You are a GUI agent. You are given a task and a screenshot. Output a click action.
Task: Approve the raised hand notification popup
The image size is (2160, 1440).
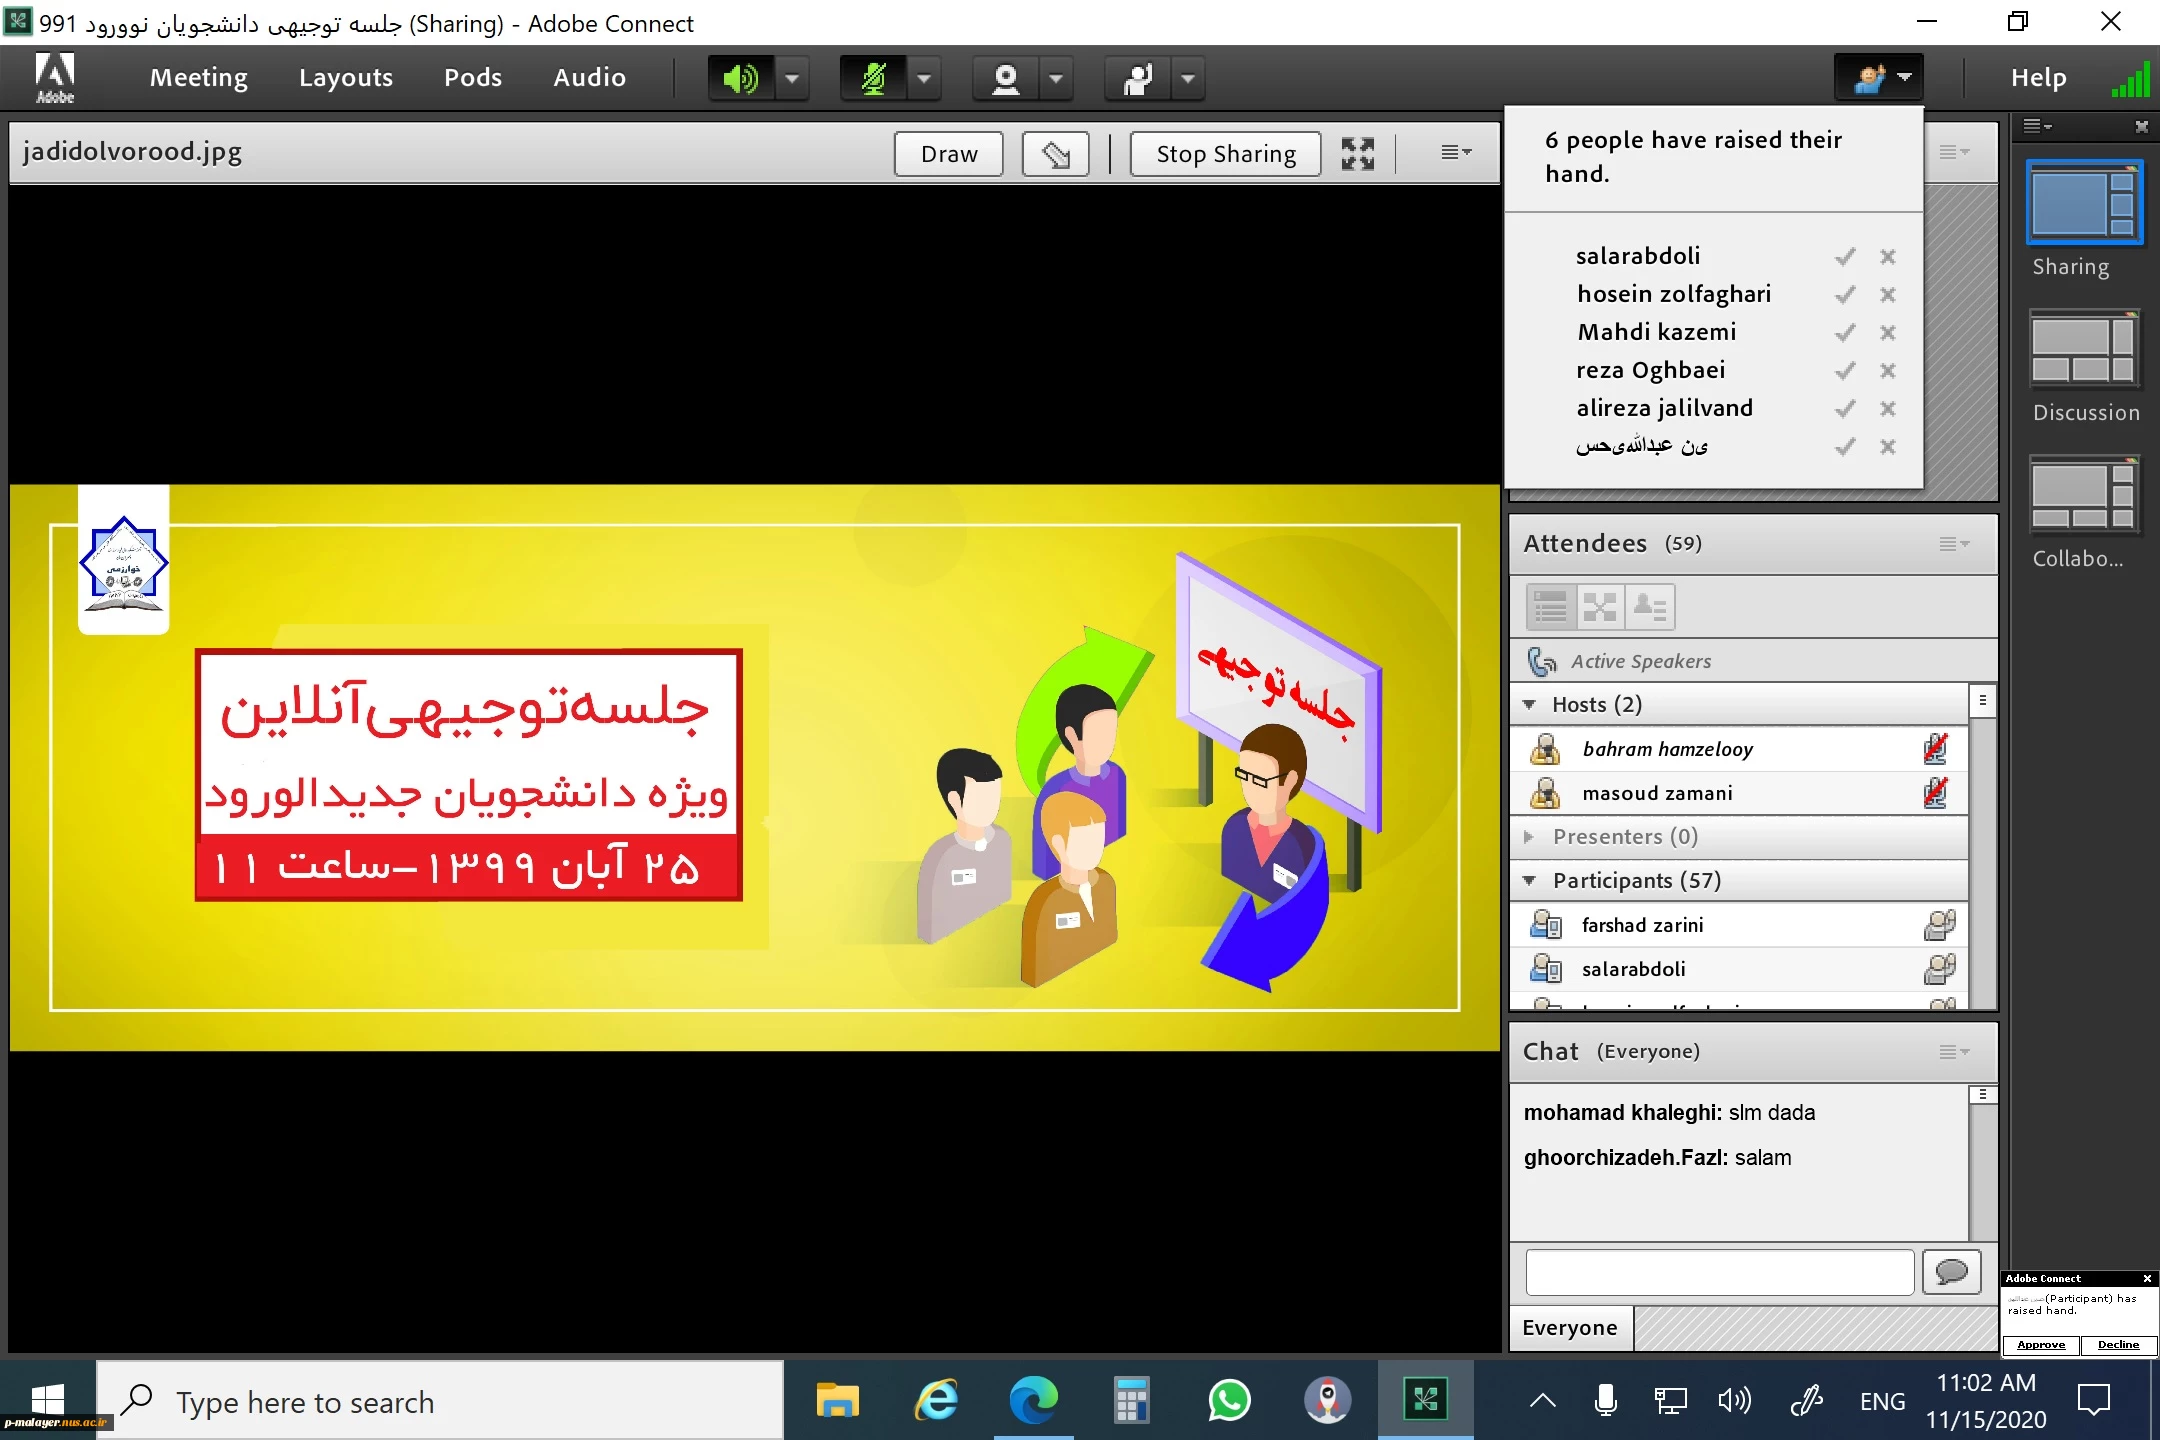click(2041, 1345)
